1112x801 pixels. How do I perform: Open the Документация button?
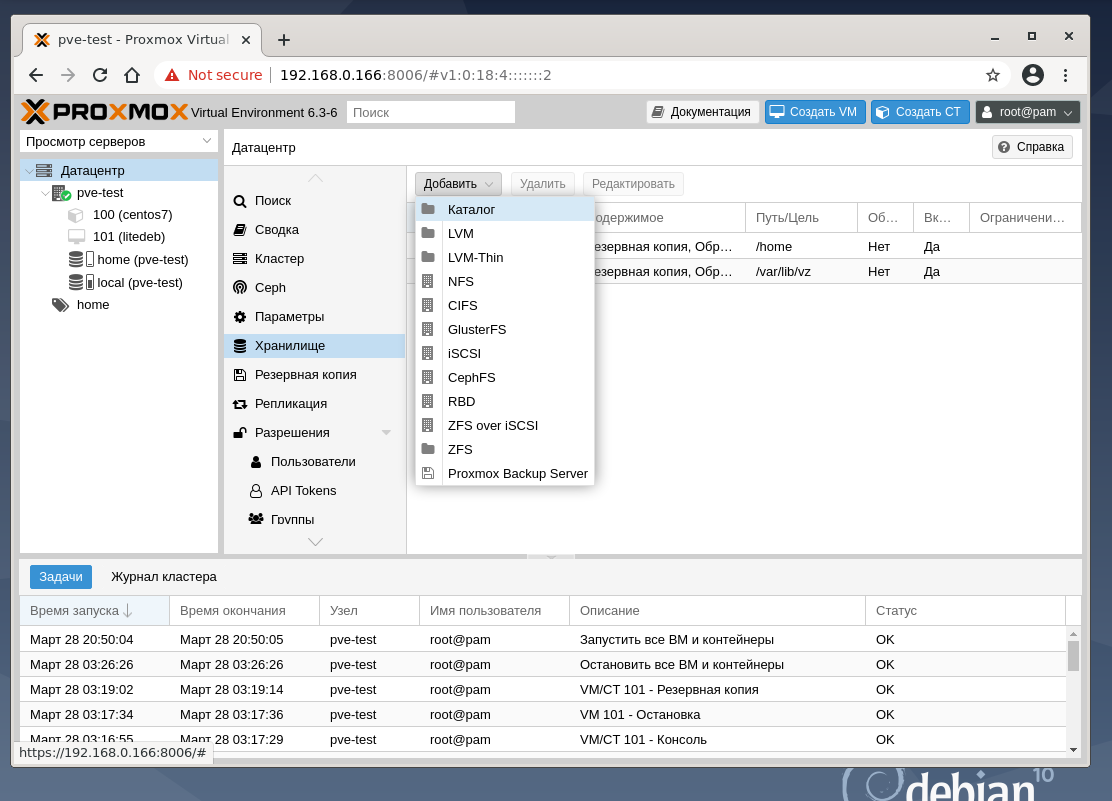tap(702, 112)
